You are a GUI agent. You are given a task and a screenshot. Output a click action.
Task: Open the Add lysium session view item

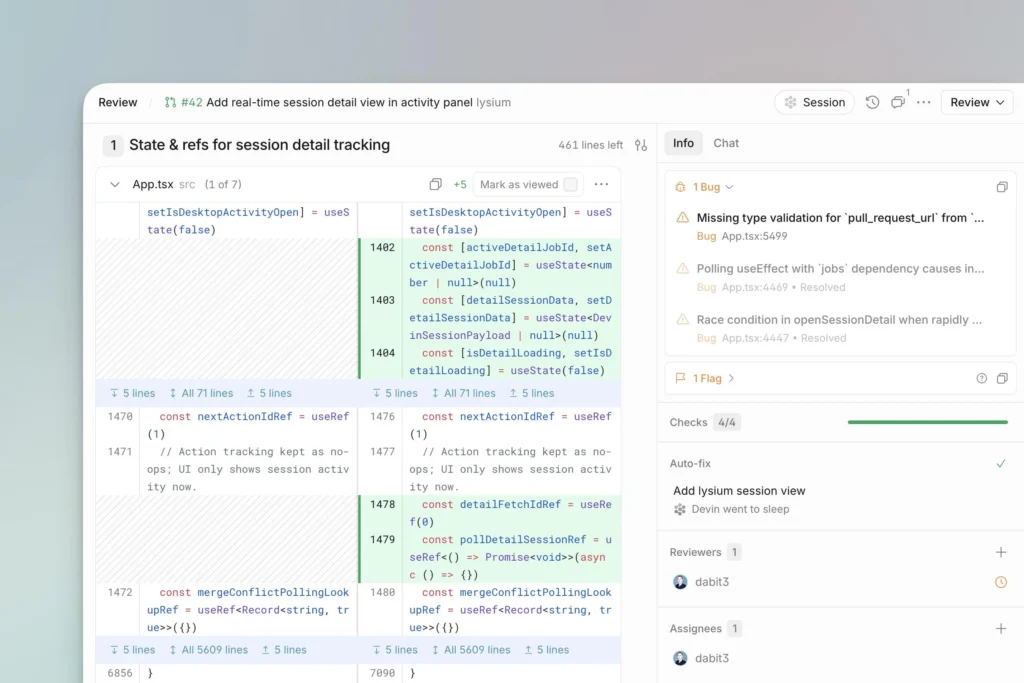[x=739, y=491]
